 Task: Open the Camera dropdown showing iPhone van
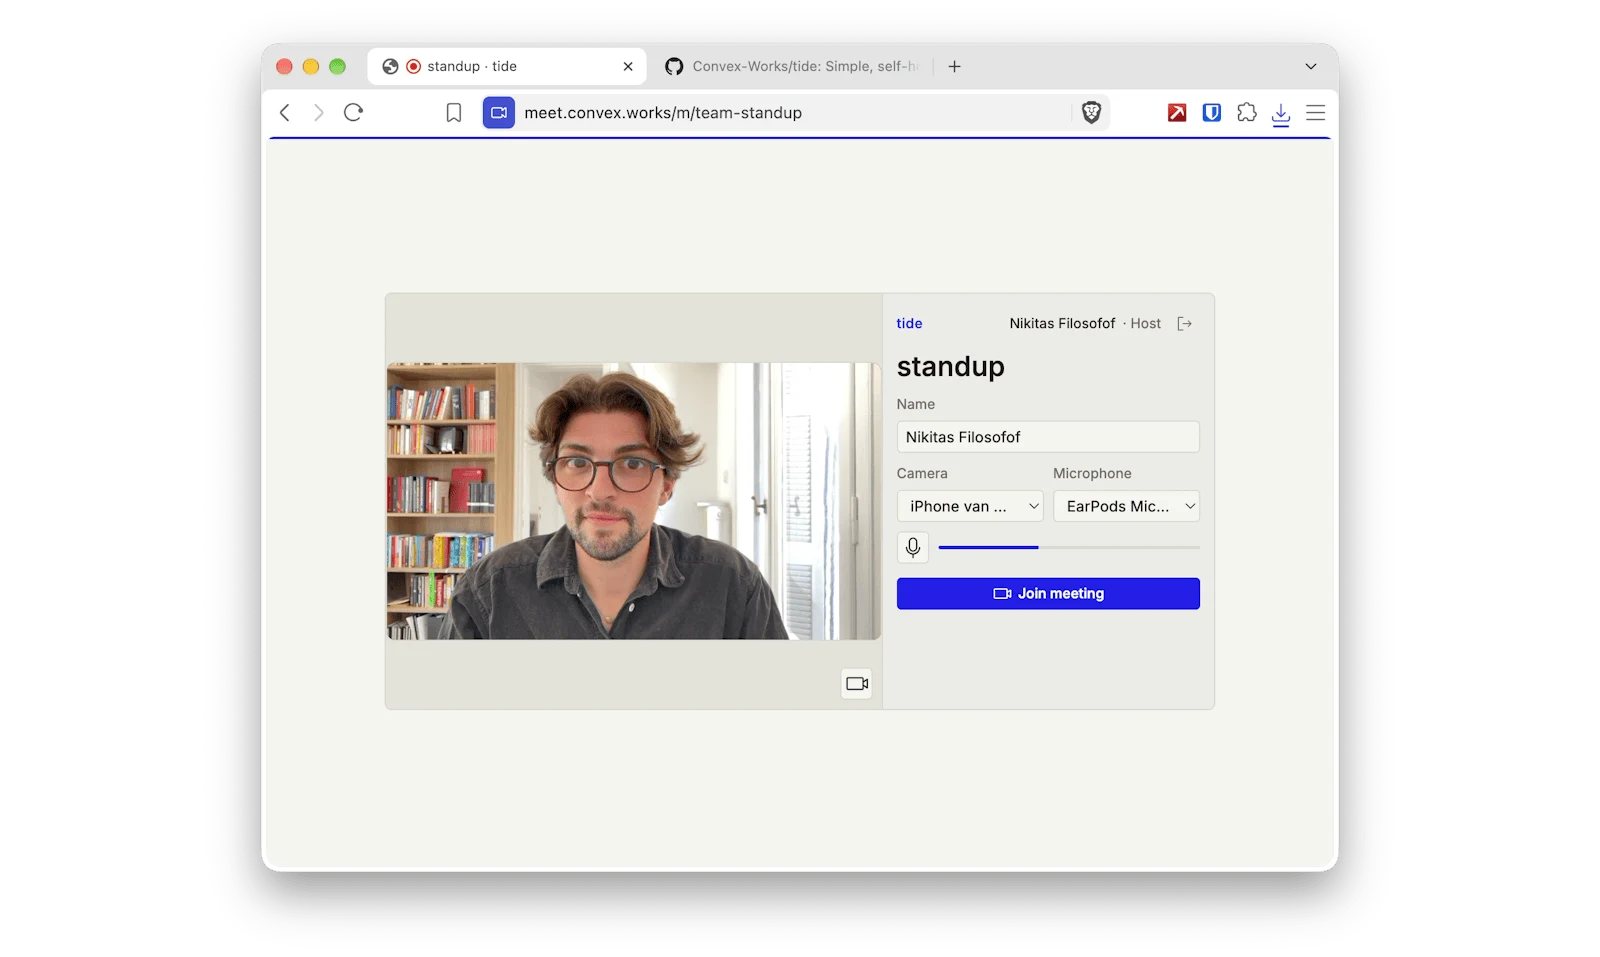coord(970,506)
